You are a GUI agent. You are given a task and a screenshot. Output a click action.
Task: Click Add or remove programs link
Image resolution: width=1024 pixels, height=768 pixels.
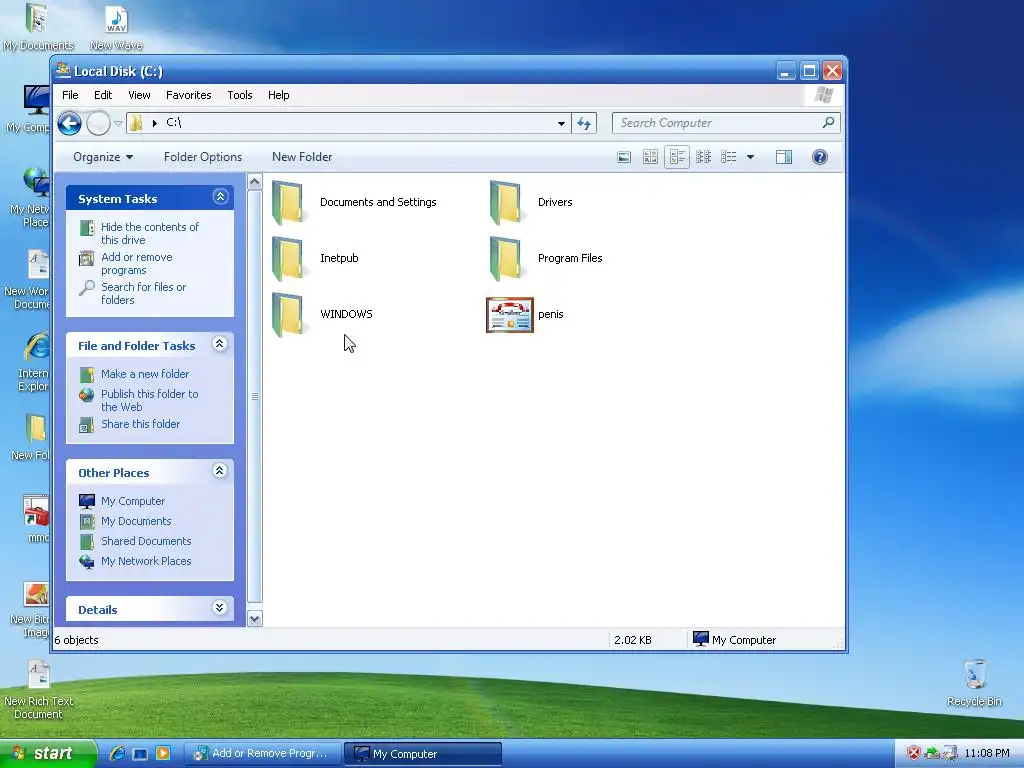(x=136, y=263)
